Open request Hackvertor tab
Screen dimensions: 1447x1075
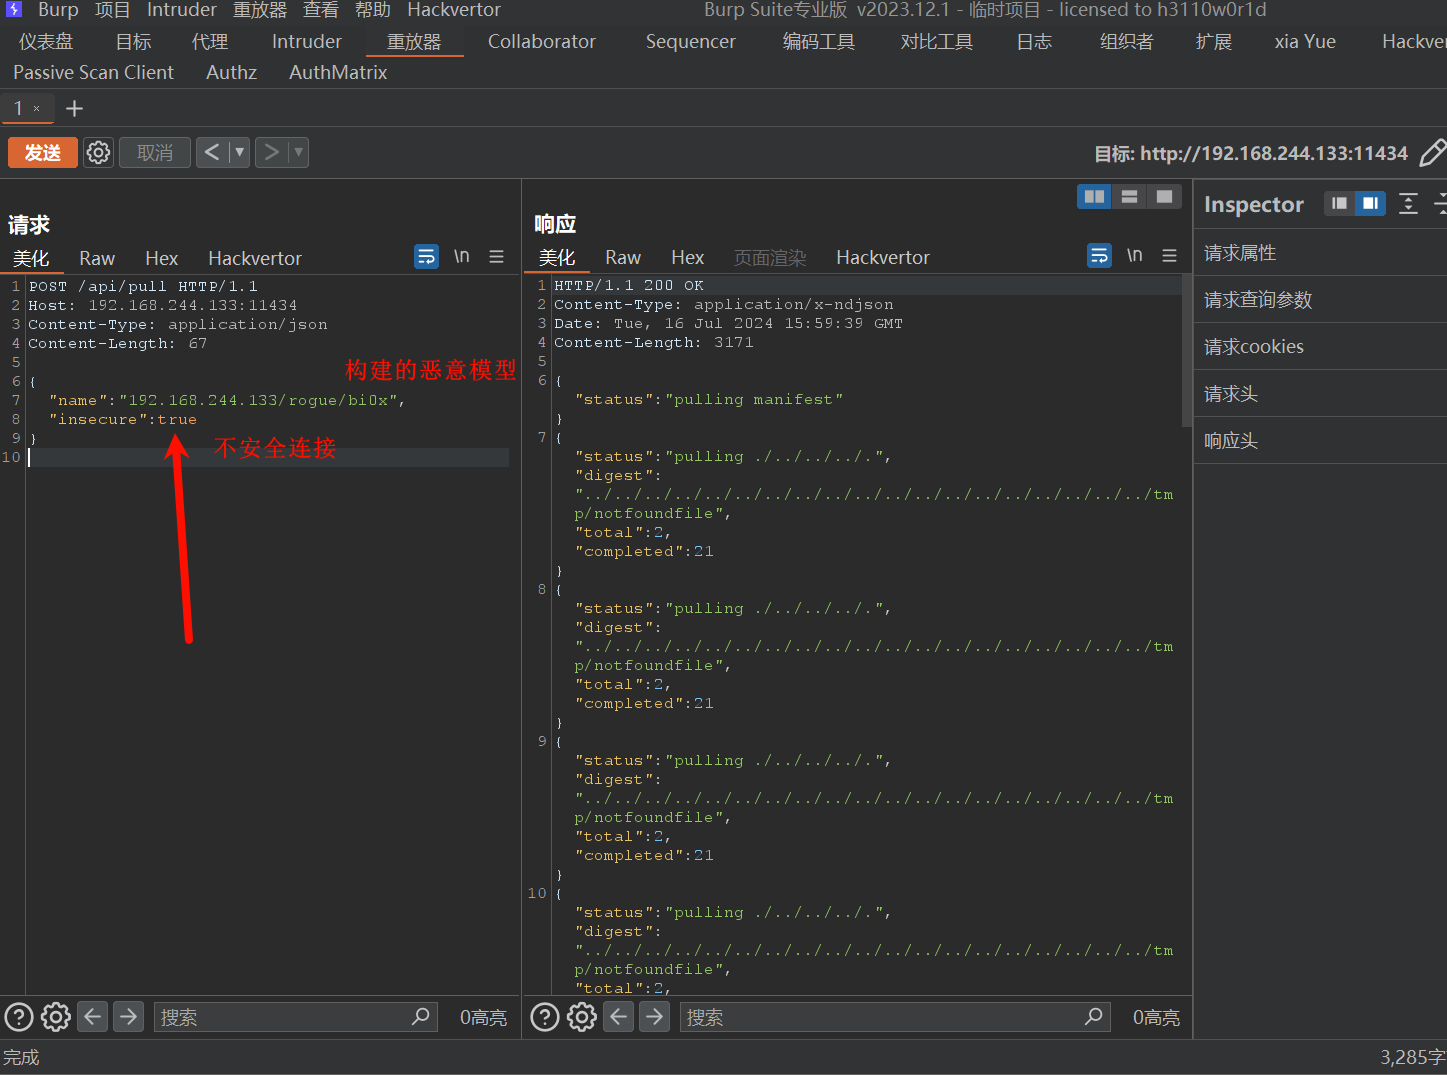click(x=255, y=258)
